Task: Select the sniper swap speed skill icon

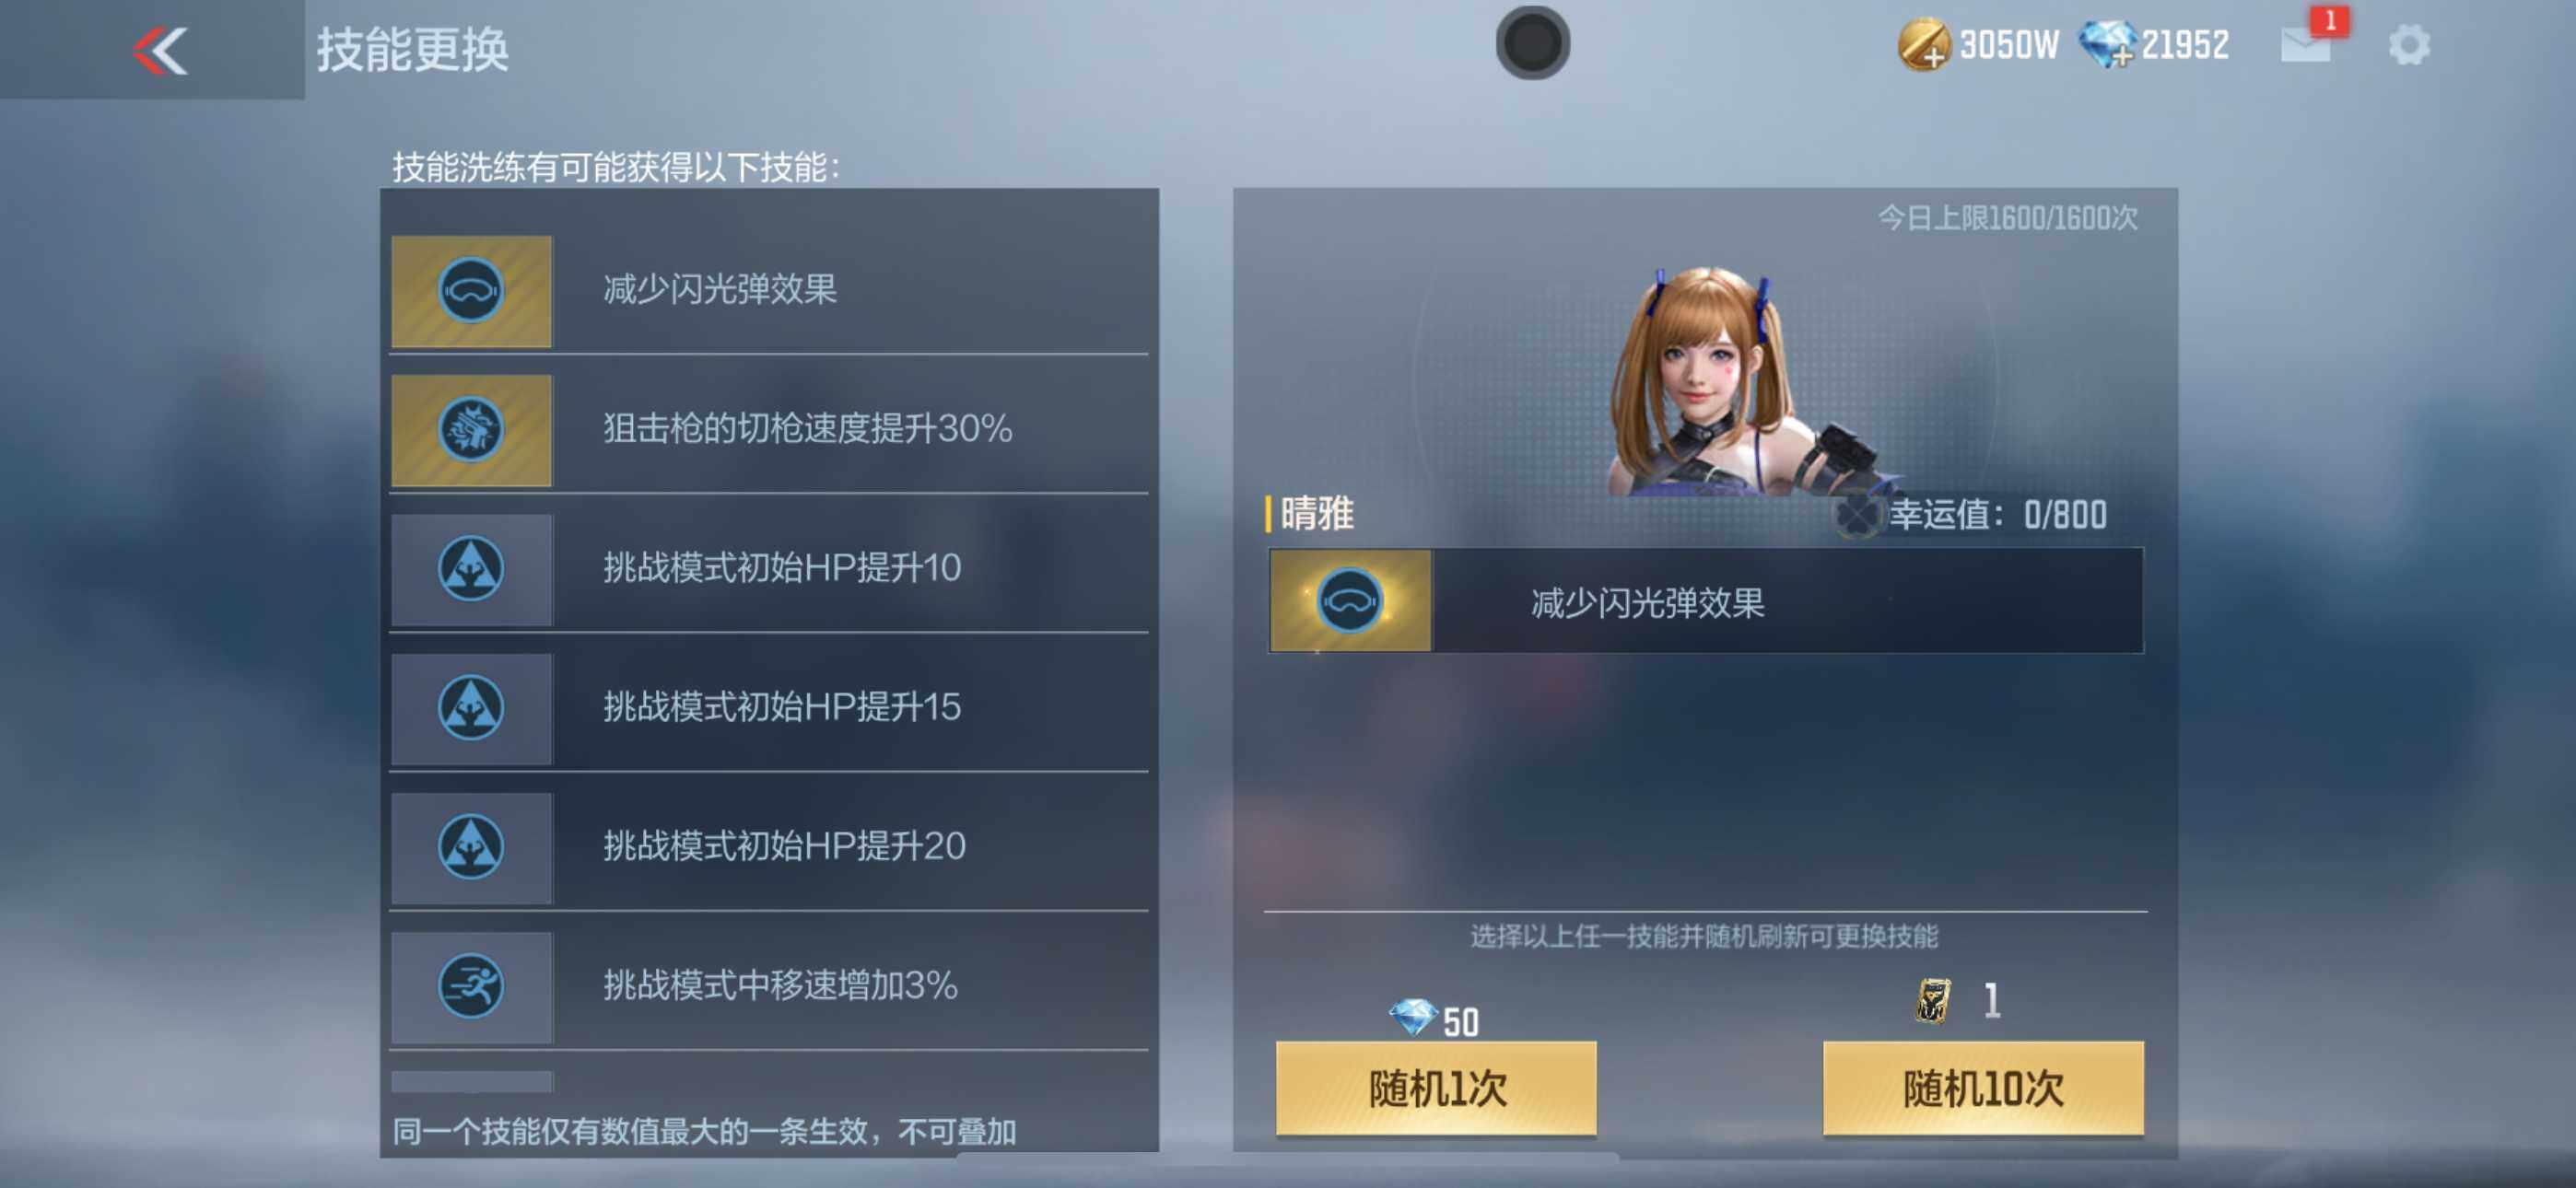Action: [471, 430]
